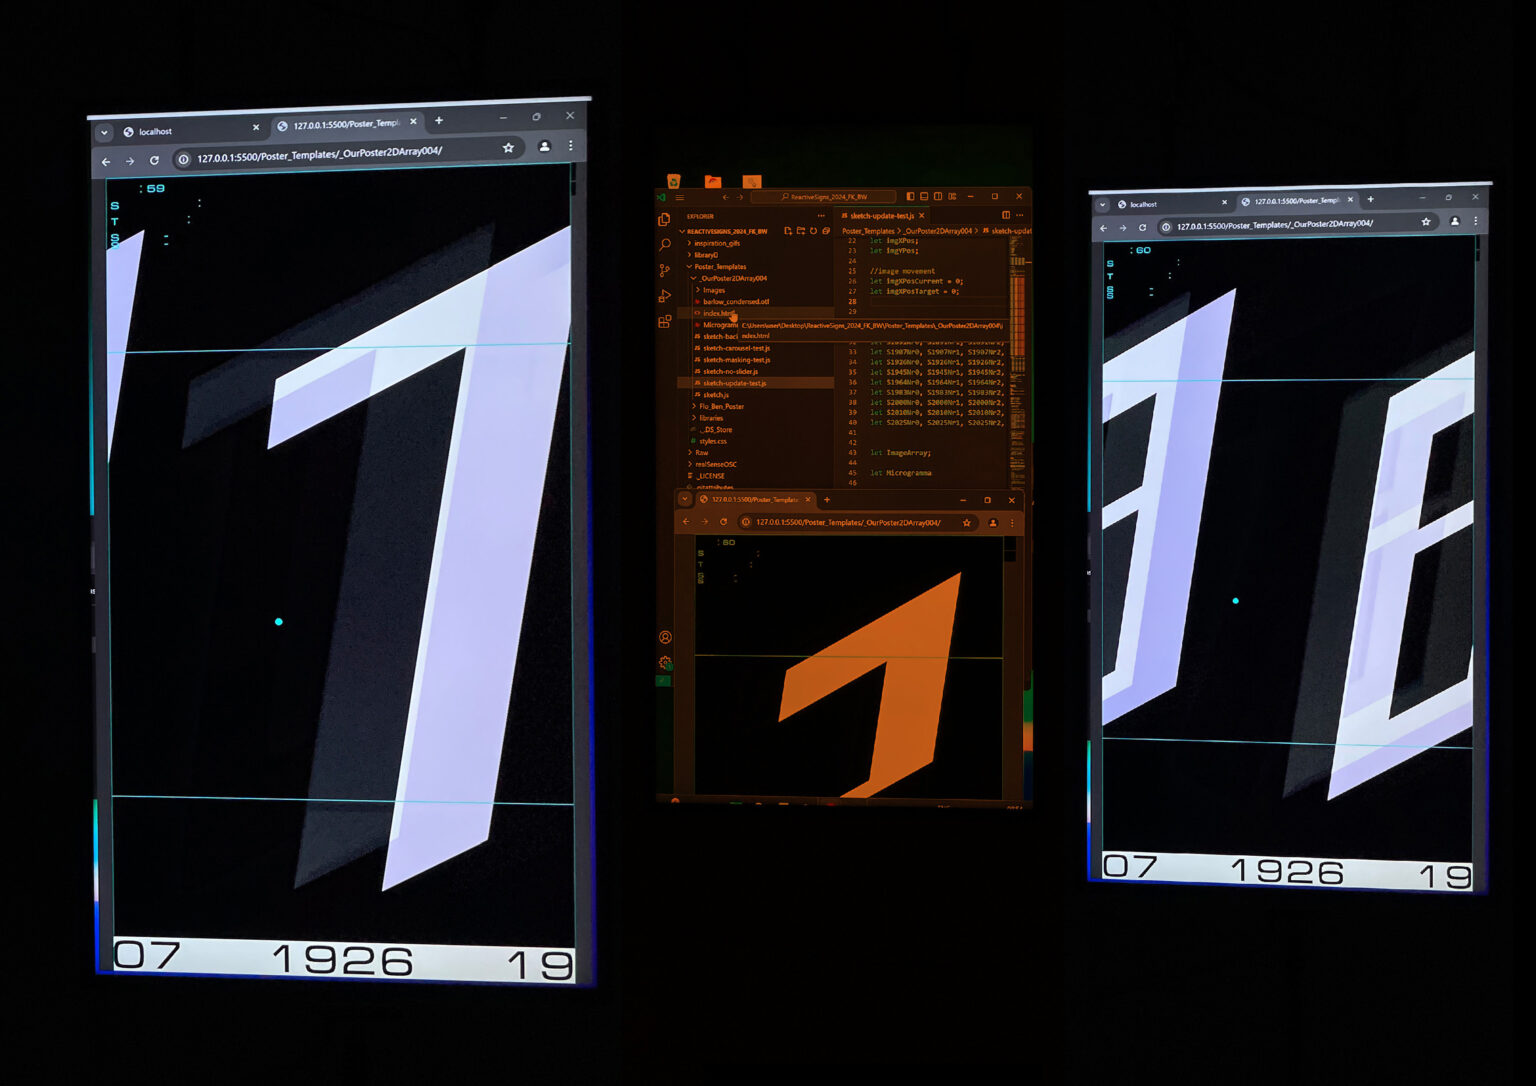Open the Extensions view in VS Code
The height and width of the screenshot is (1086, 1536).
[665, 321]
